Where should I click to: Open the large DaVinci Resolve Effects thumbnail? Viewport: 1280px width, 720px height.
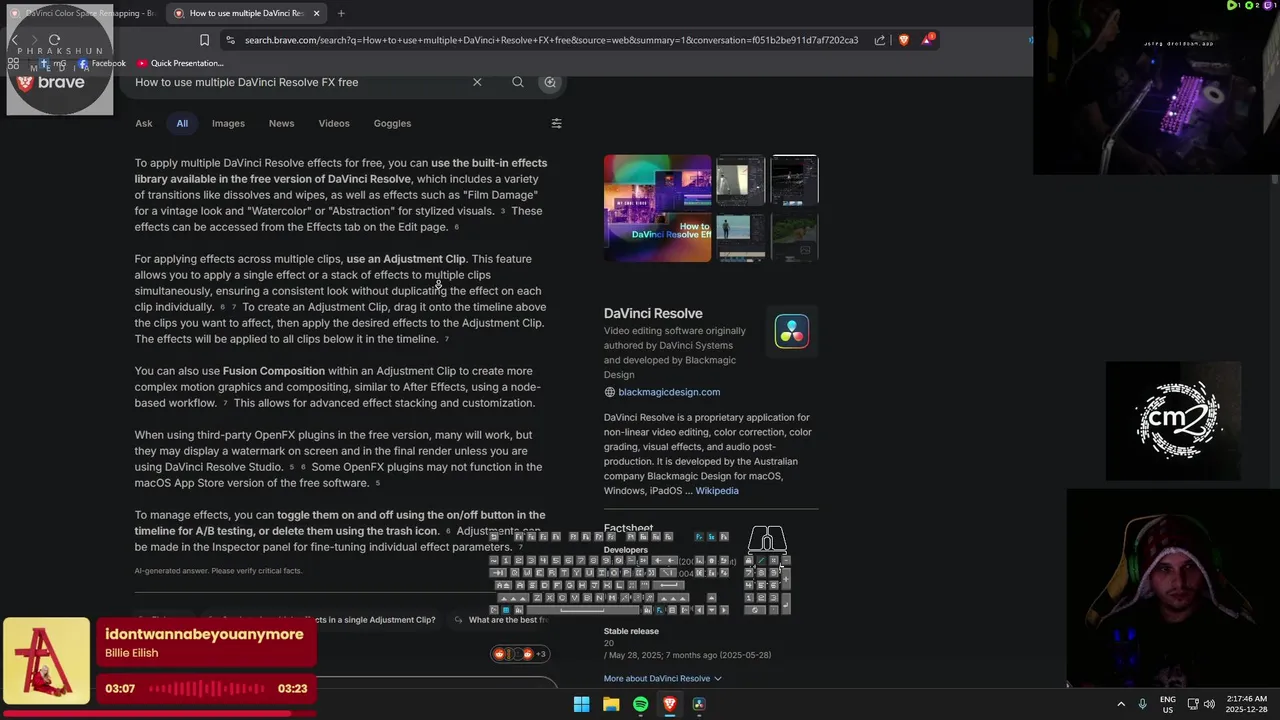pos(657,208)
